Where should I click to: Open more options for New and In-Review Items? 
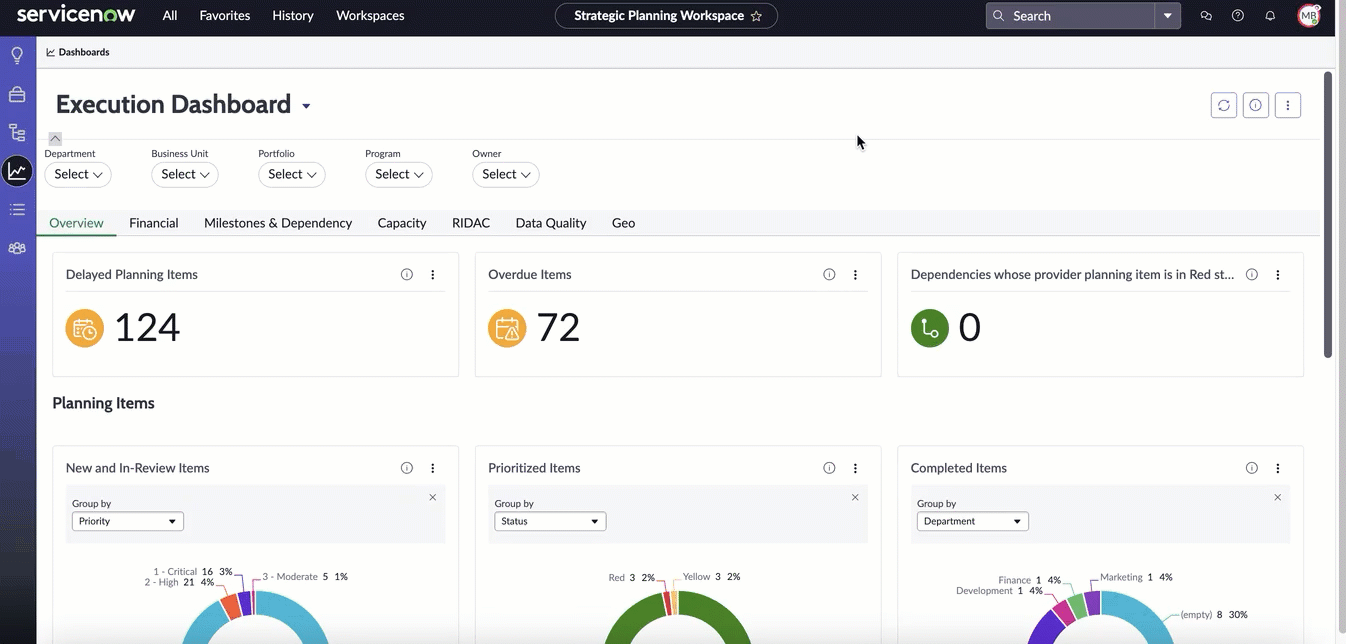[433, 468]
